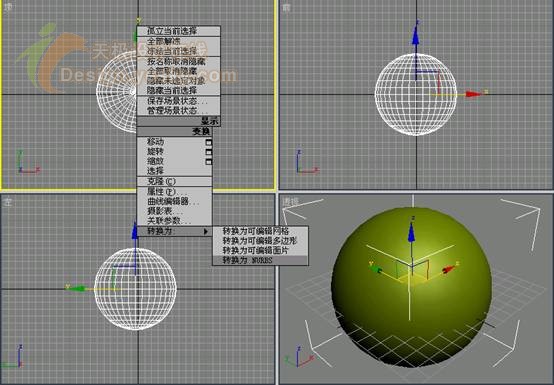Open 曲线编辑器... from the quad menu
554x385 pixels.
tap(175, 201)
